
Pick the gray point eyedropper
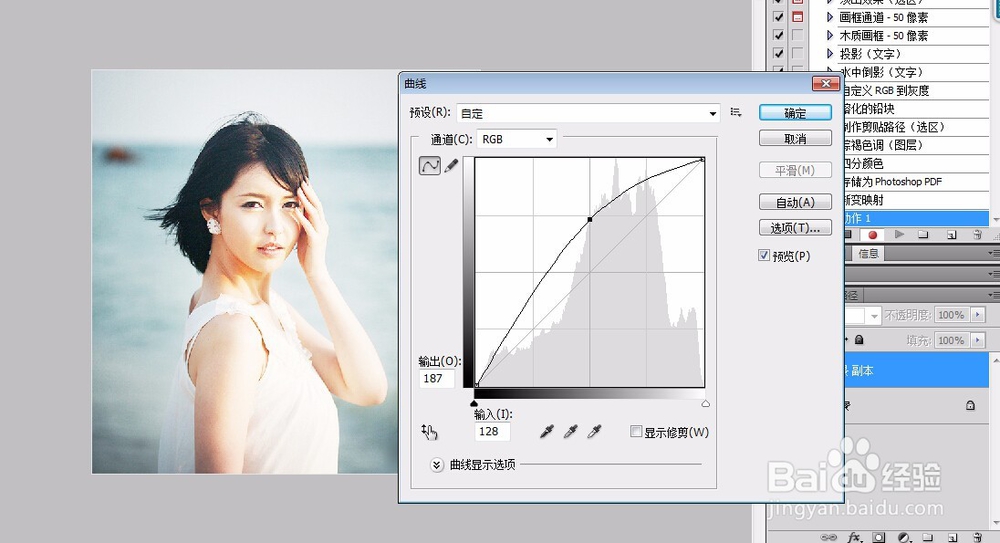click(570, 432)
